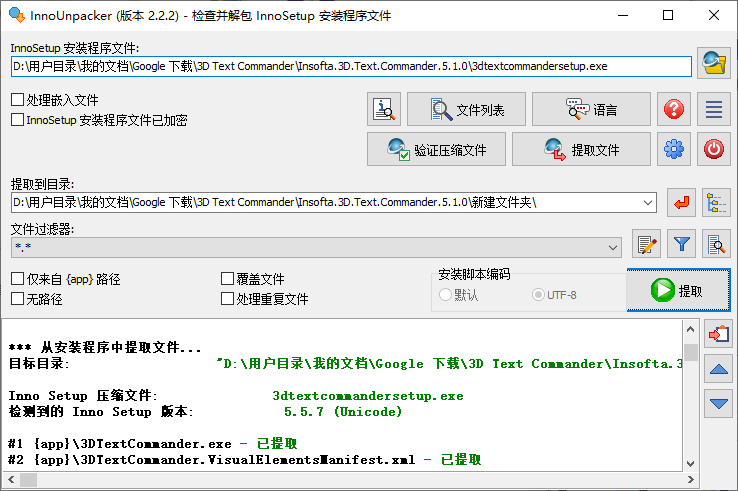Screen dimensions: 738x491
Task: Enable the 覆盖文件 checkbox
Action: pyautogui.click(x=227, y=279)
